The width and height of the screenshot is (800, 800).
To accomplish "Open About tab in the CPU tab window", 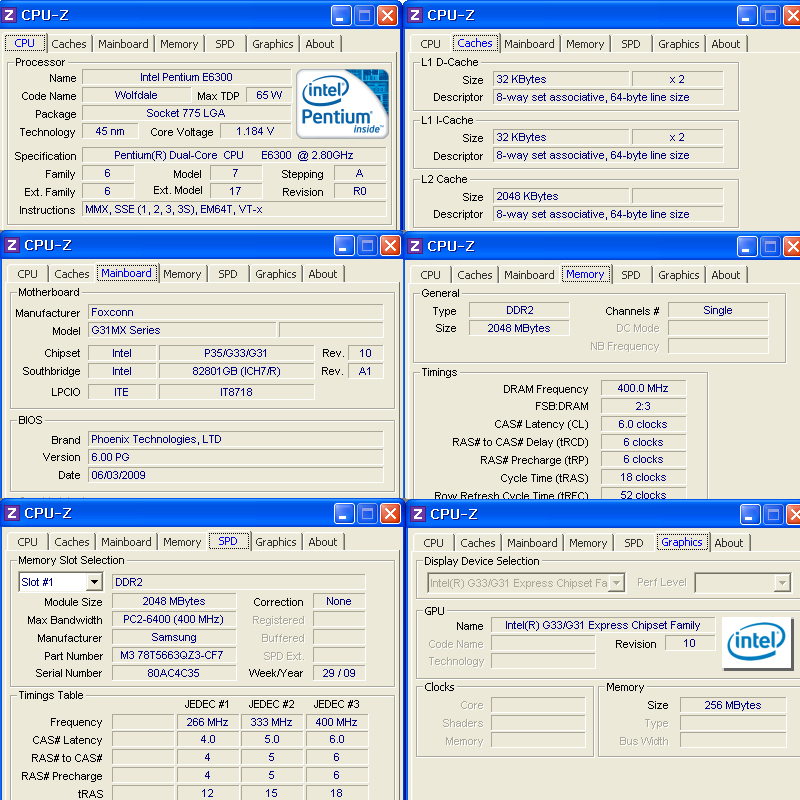I will click(320, 44).
